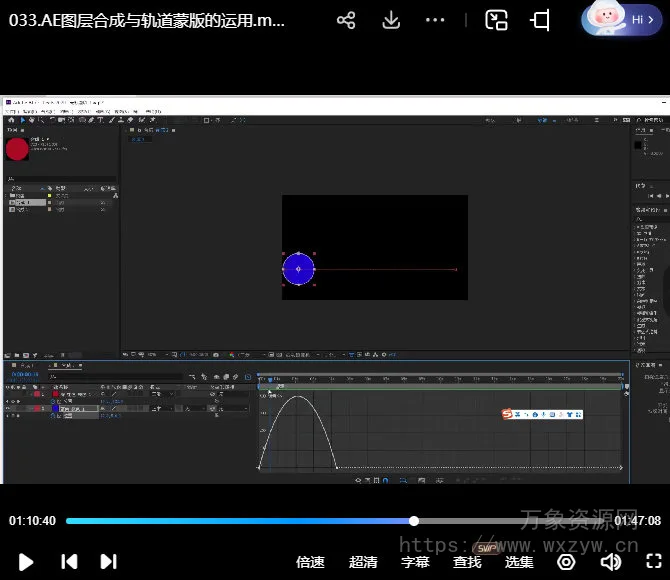
Task: Click the download icon in top bar
Action: tap(391, 20)
